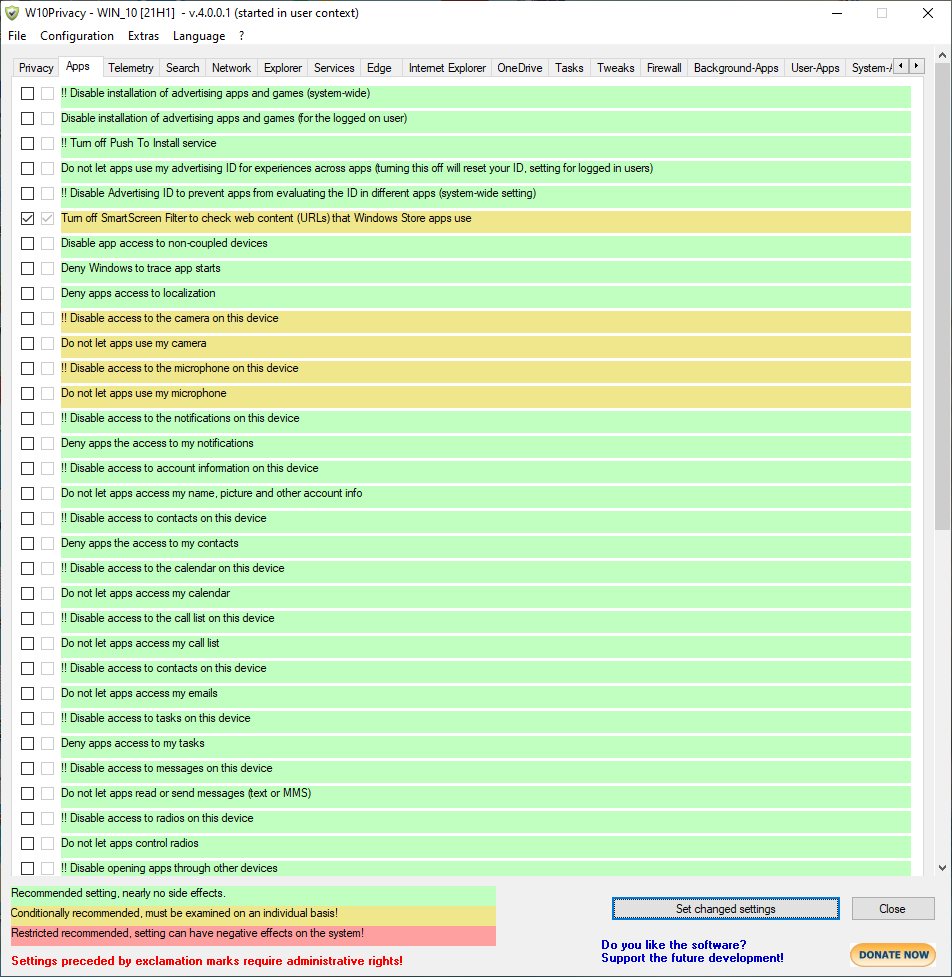Click the scrollbar up arrow
This screenshot has width=952, height=977.
click(x=942, y=55)
